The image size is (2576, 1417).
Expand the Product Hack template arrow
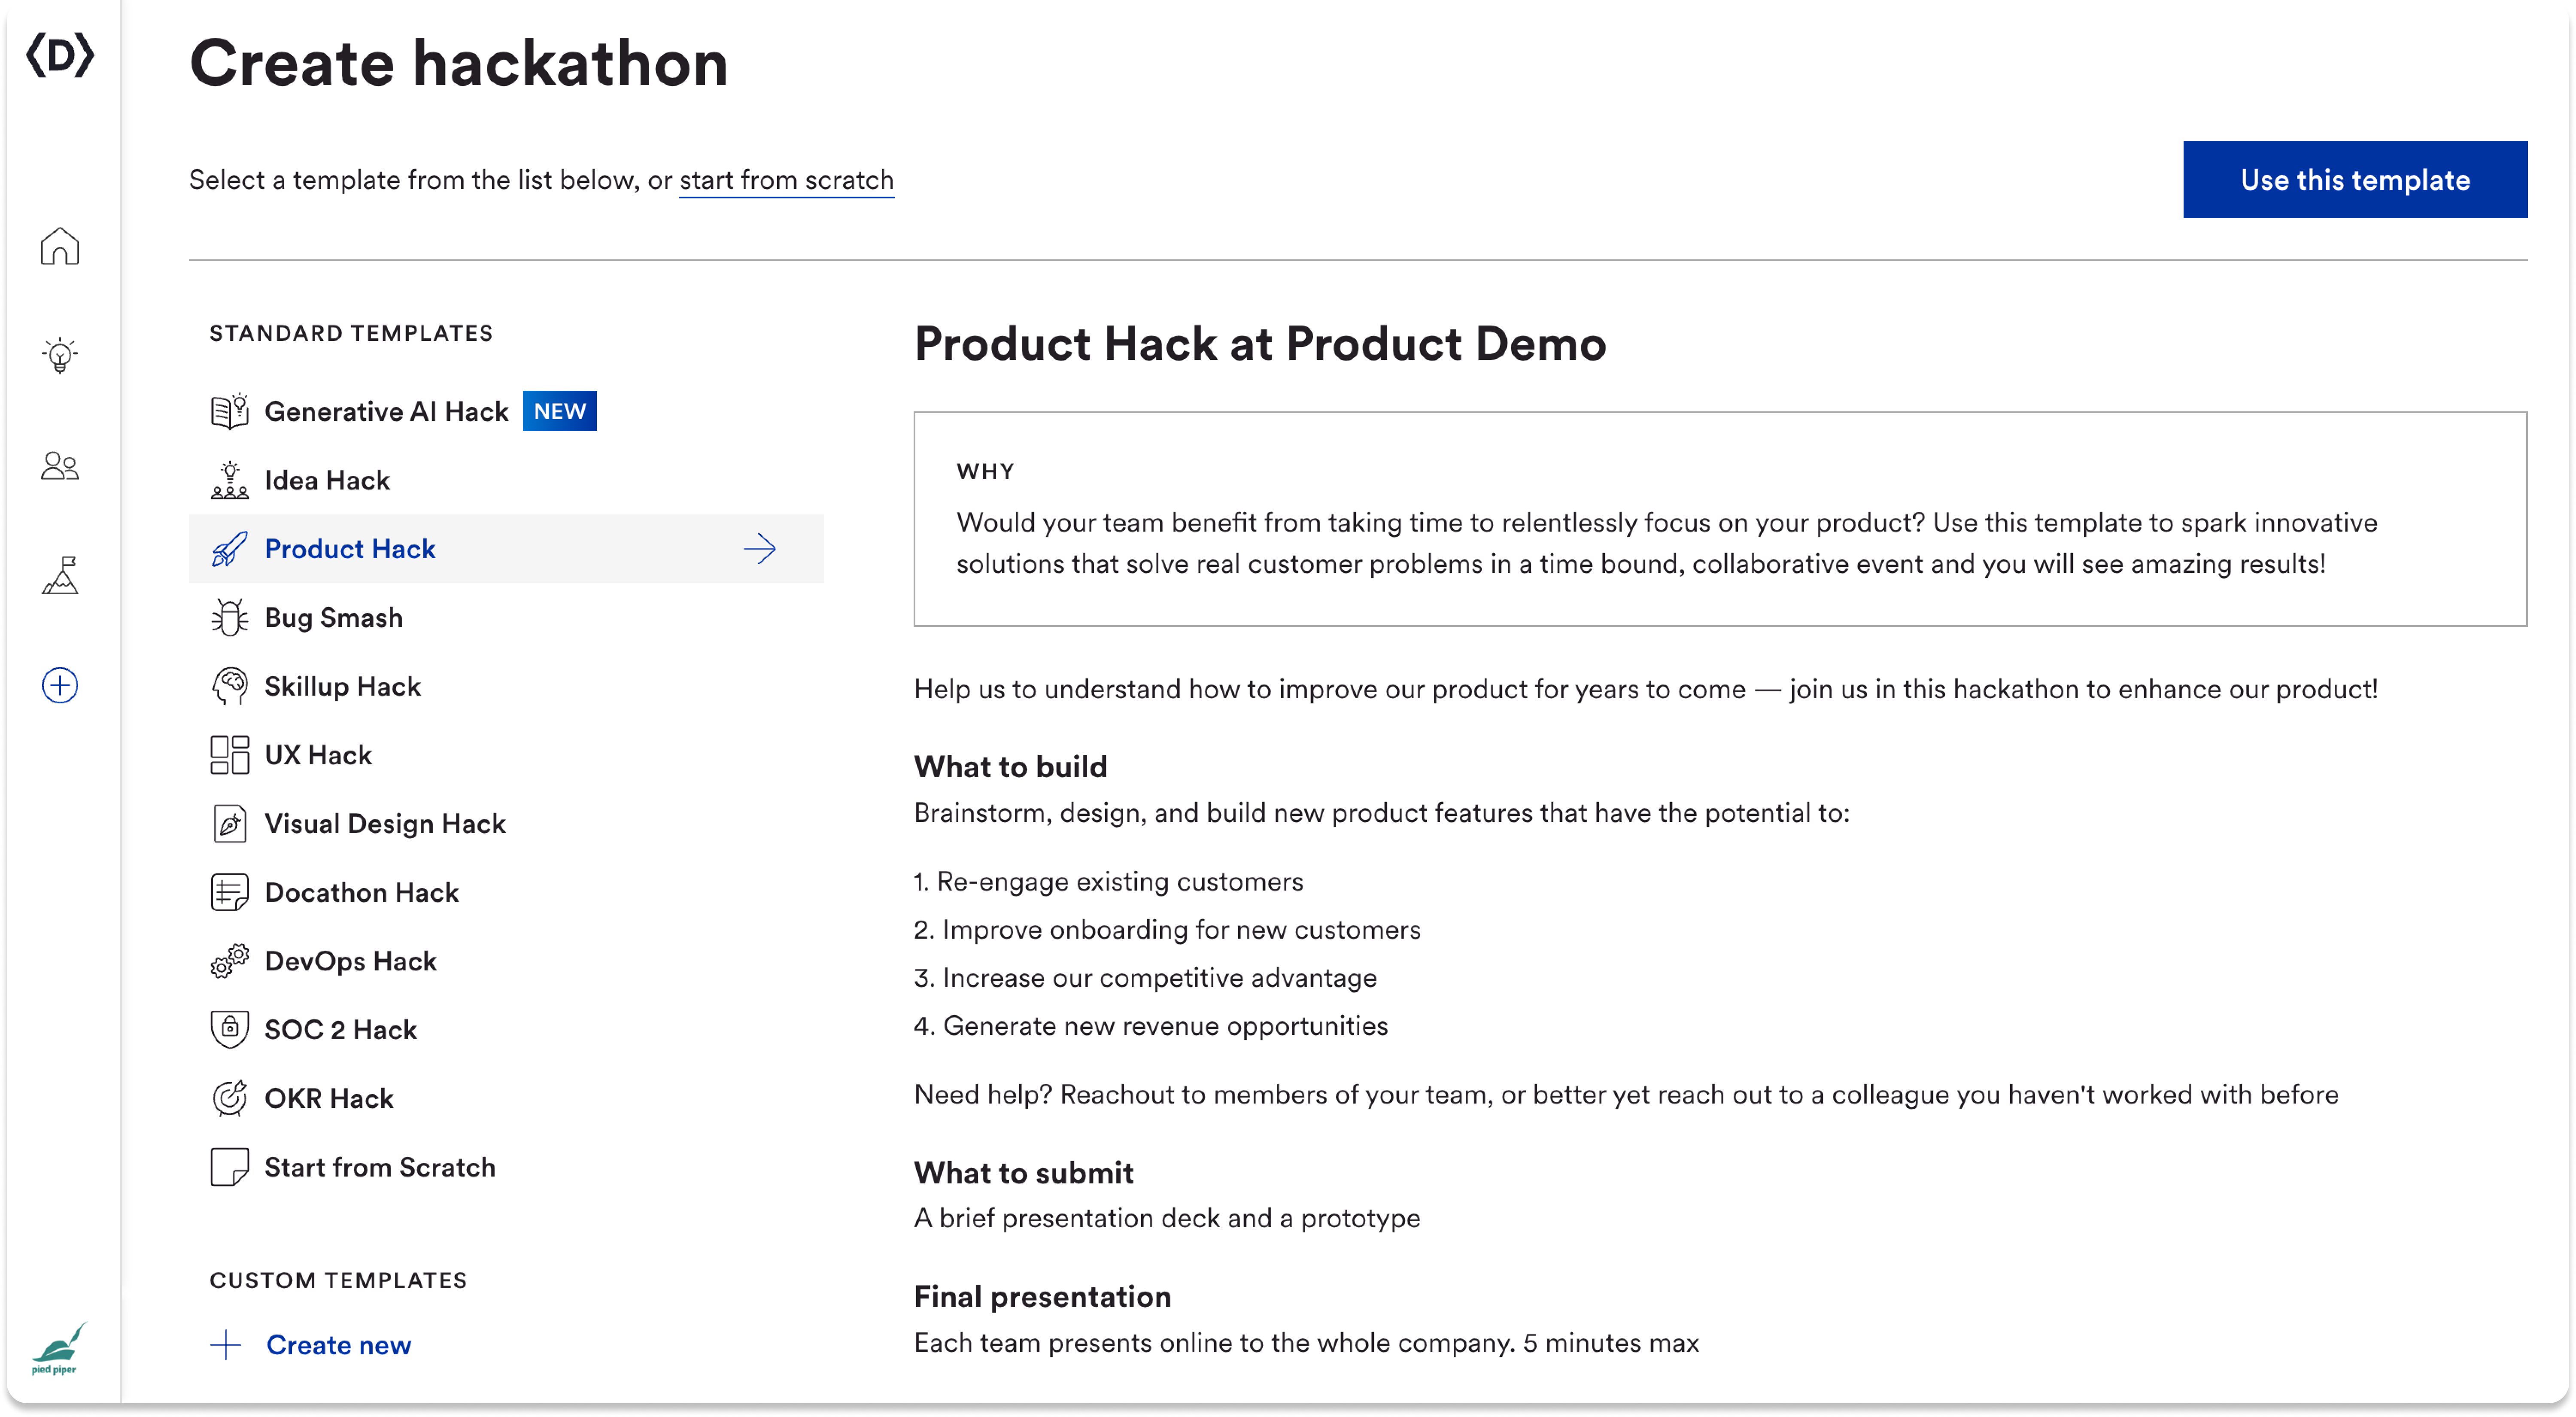coord(760,548)
